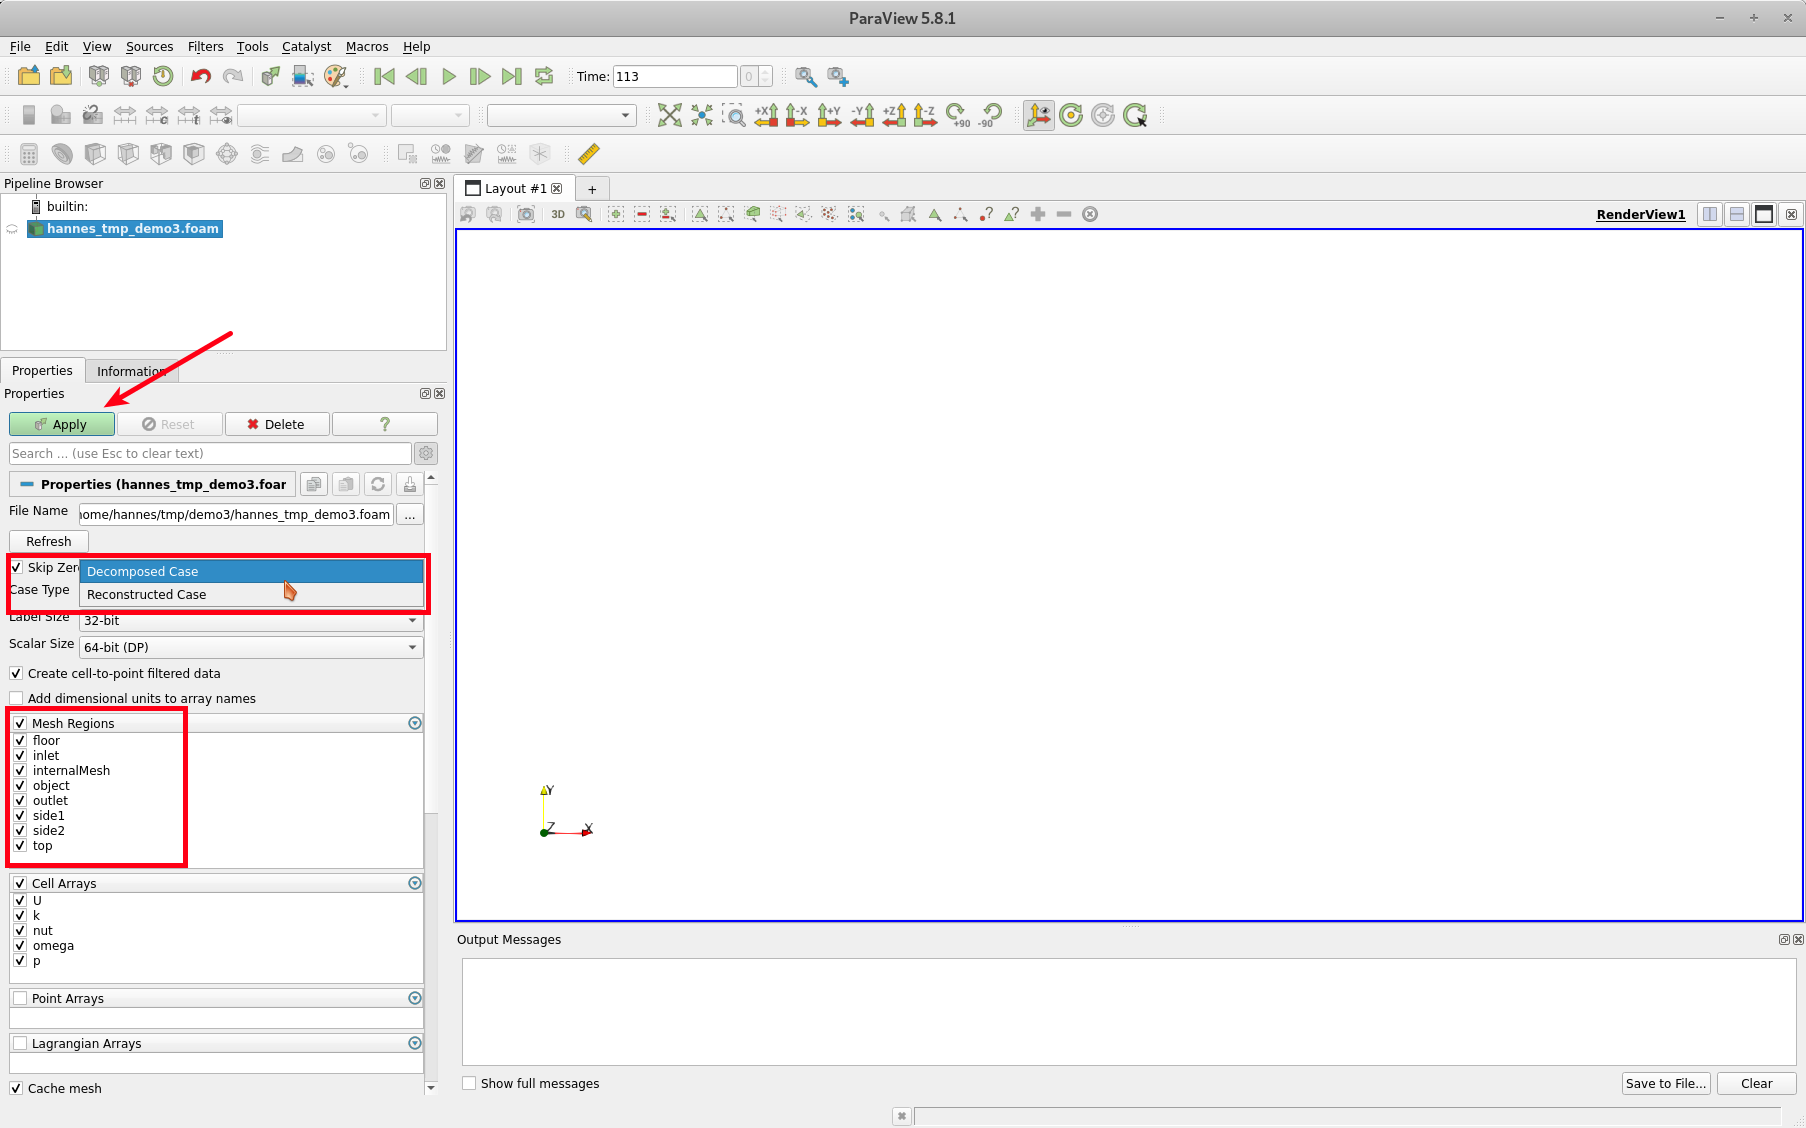The image size is (1806, 1128).
Task: Click the green Apply button
Action: 62,425
